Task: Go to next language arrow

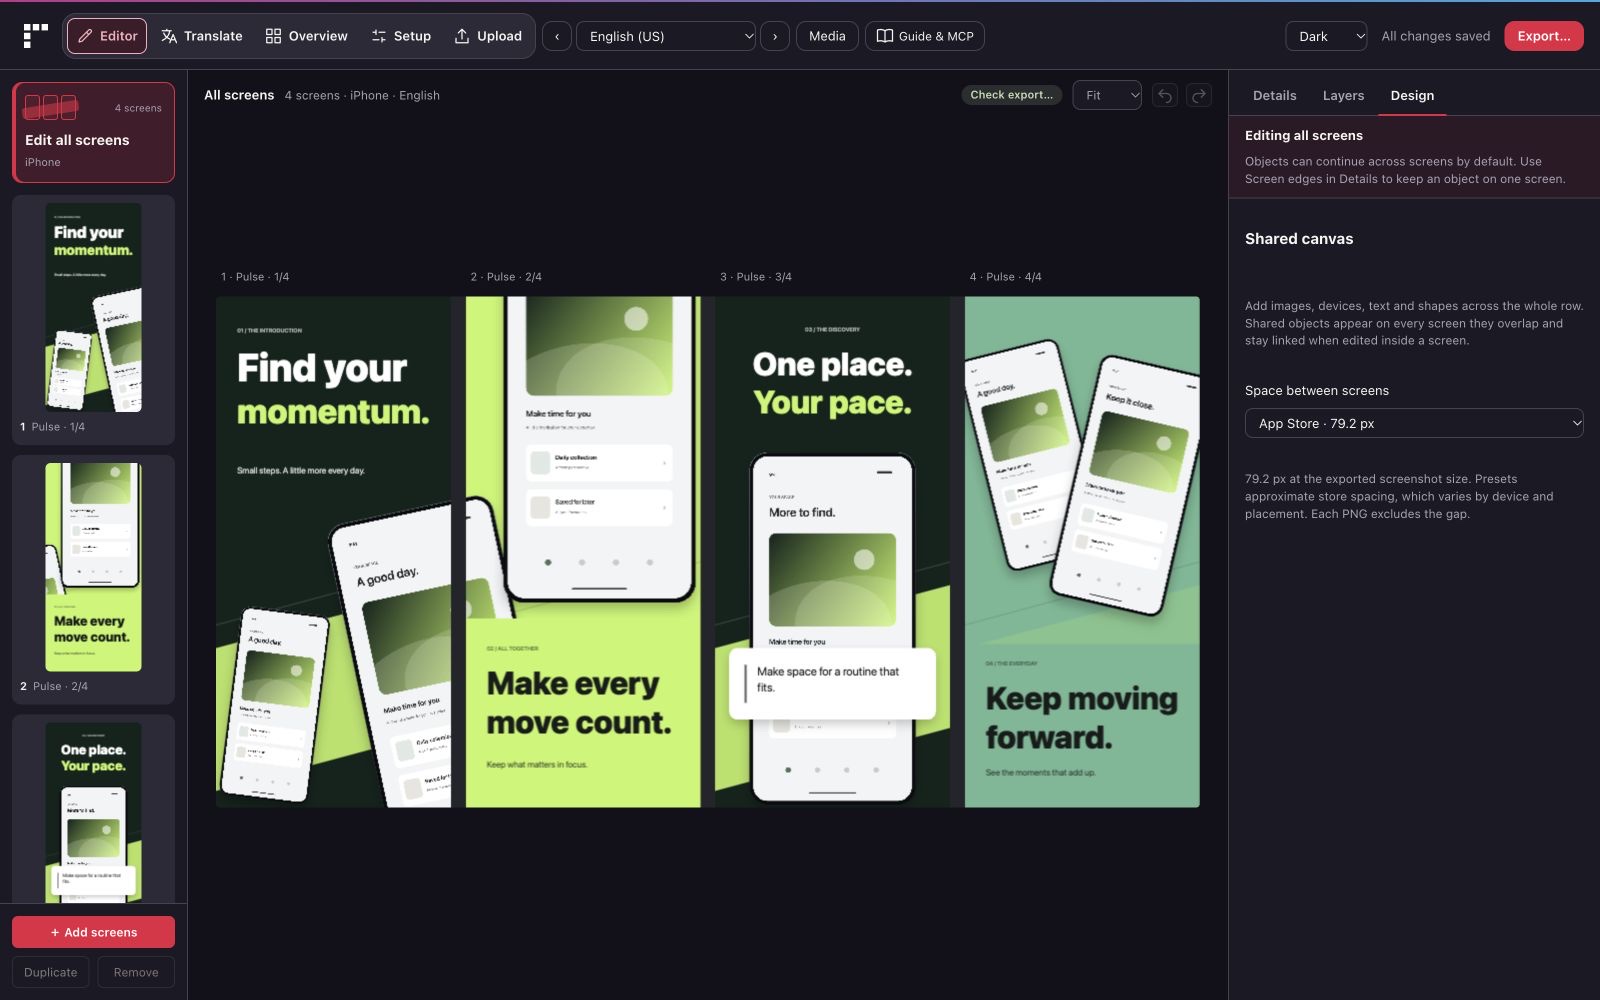Action: 775,36
